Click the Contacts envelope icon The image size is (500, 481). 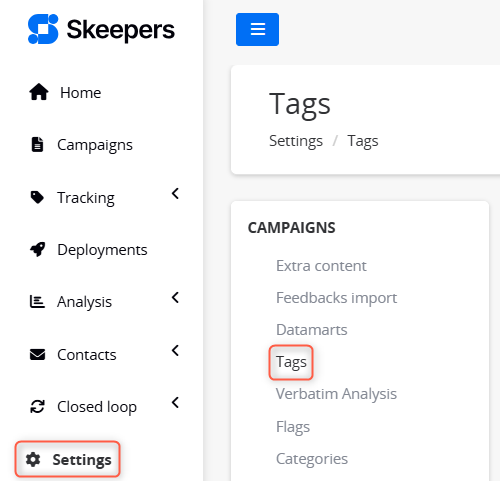(37, 354)
